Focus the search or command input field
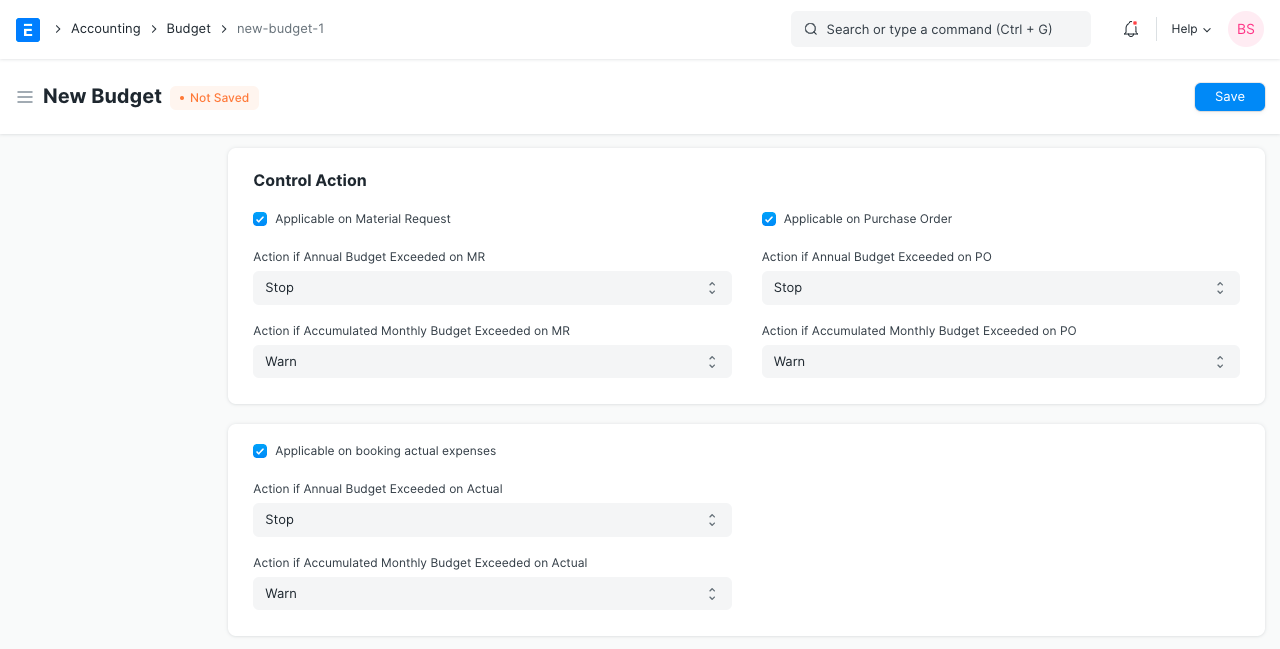This screenshot has width=1280, height=649. coord(950,30)
